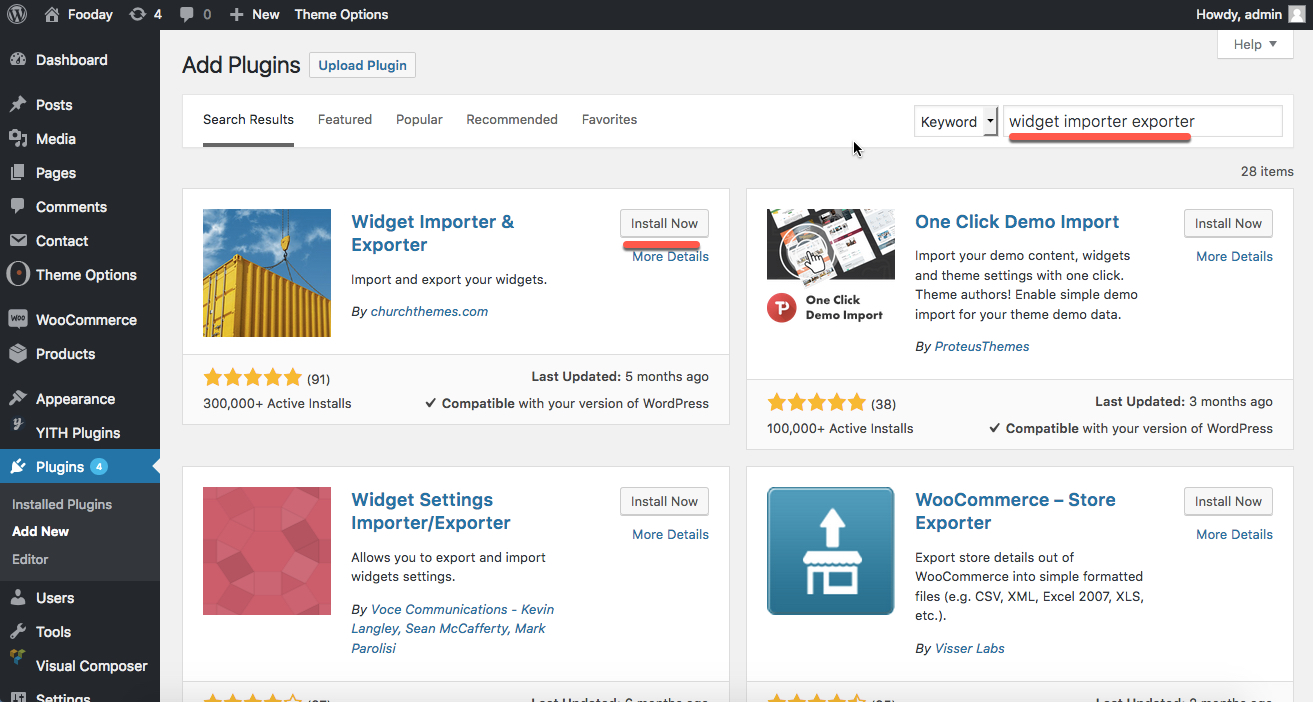
Task: Switch to Recommended tab
Action: coord(512,120)
